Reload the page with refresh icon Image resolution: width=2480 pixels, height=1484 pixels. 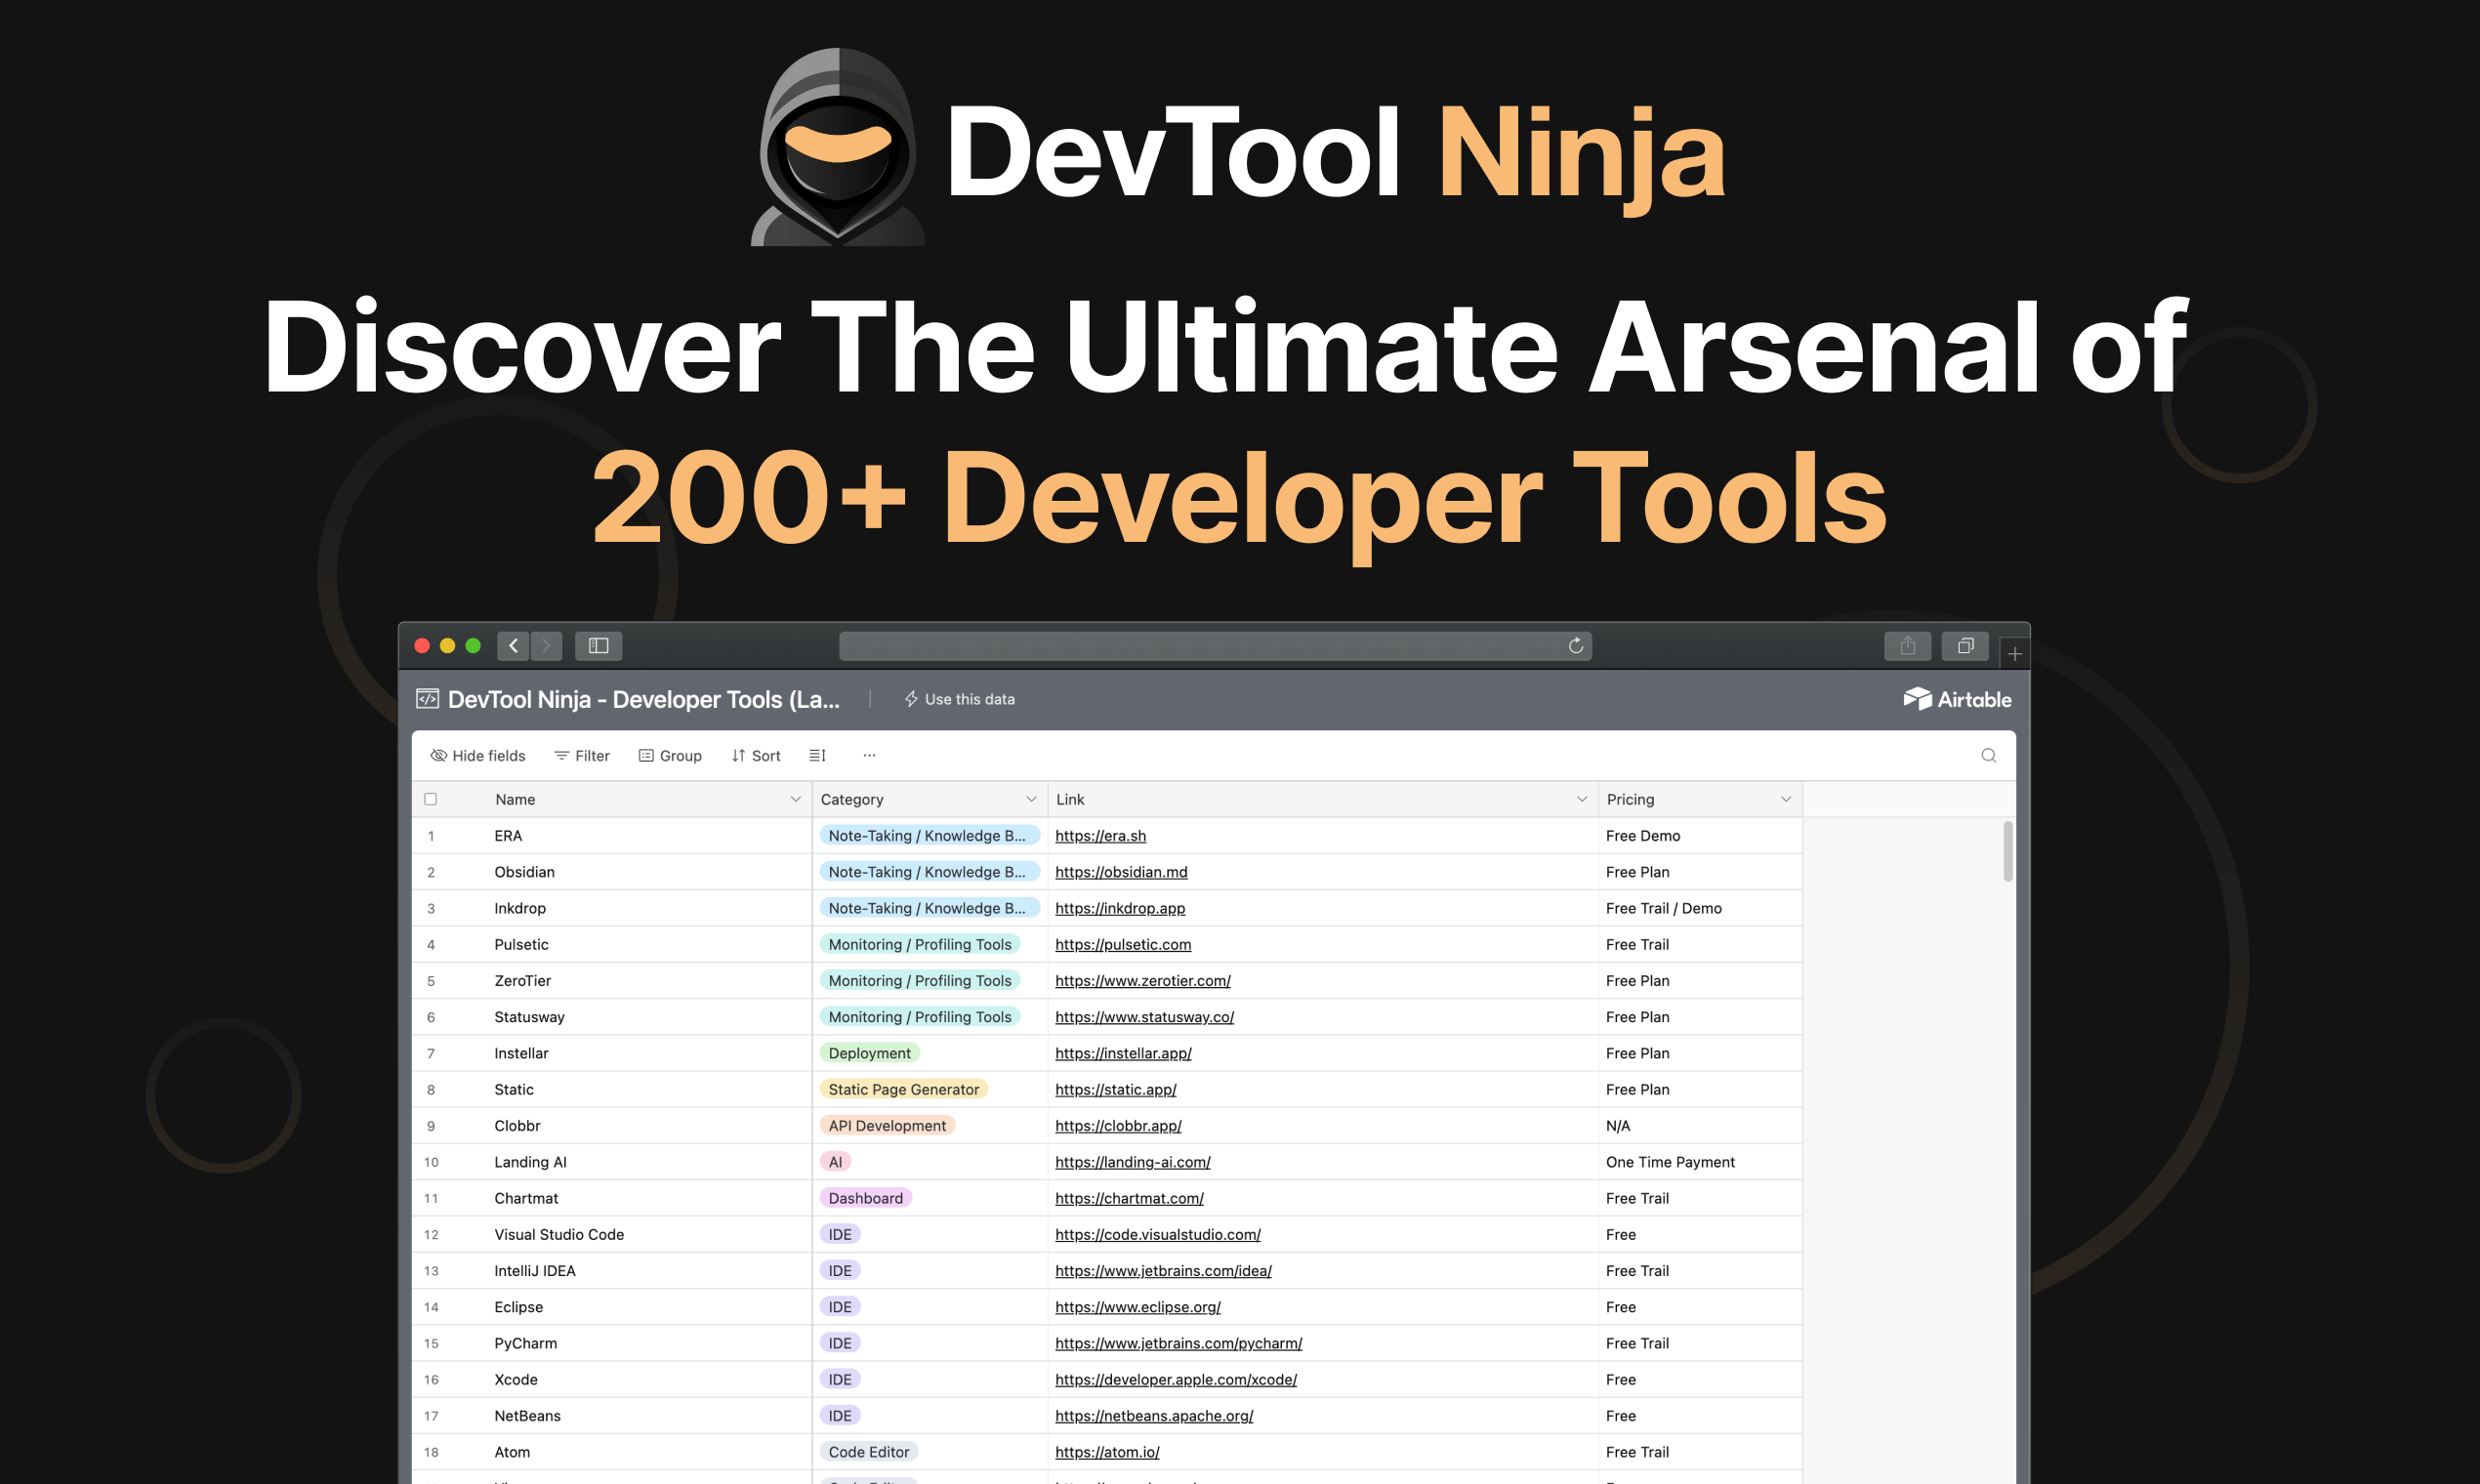1576,646
